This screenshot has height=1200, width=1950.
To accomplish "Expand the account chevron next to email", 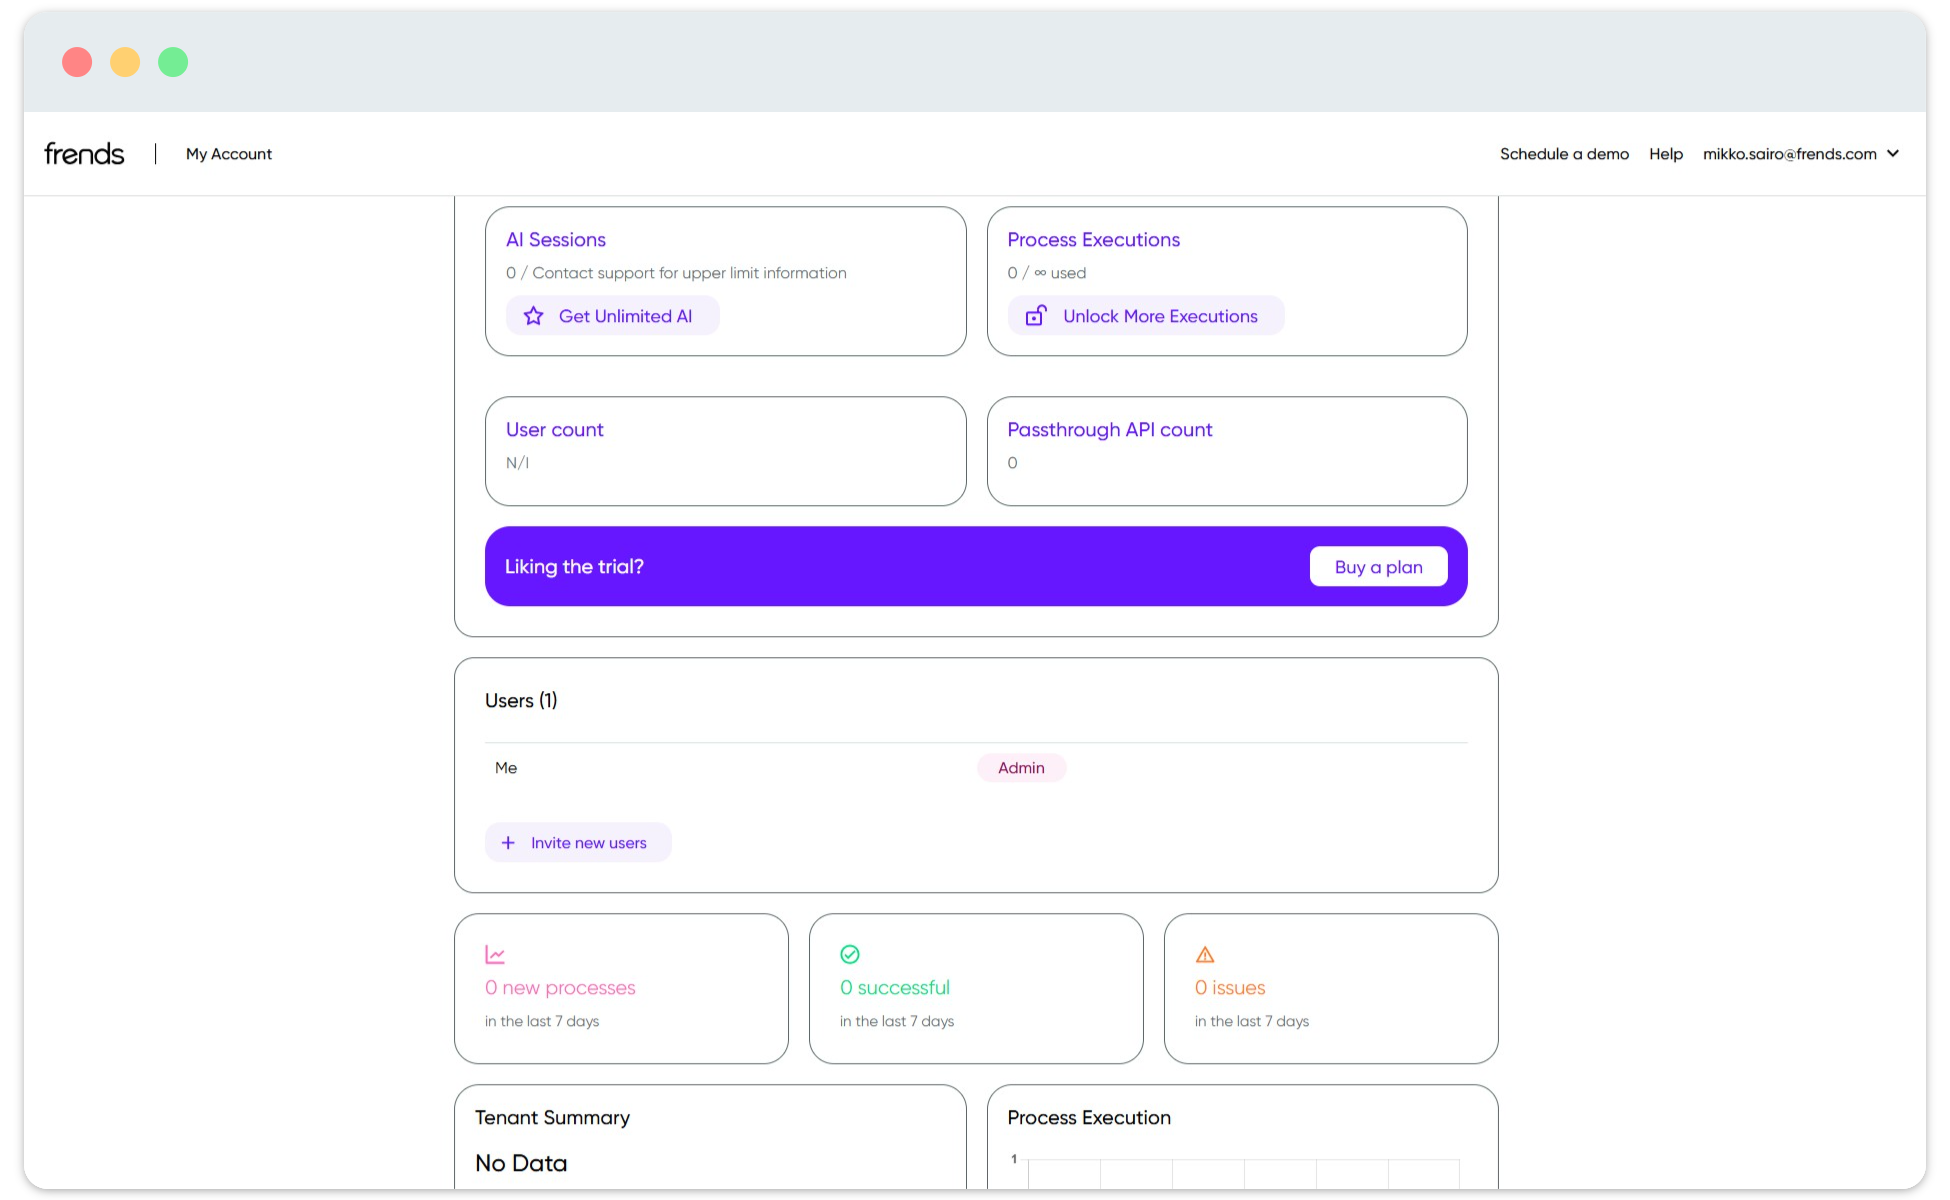I will 1893,154.
